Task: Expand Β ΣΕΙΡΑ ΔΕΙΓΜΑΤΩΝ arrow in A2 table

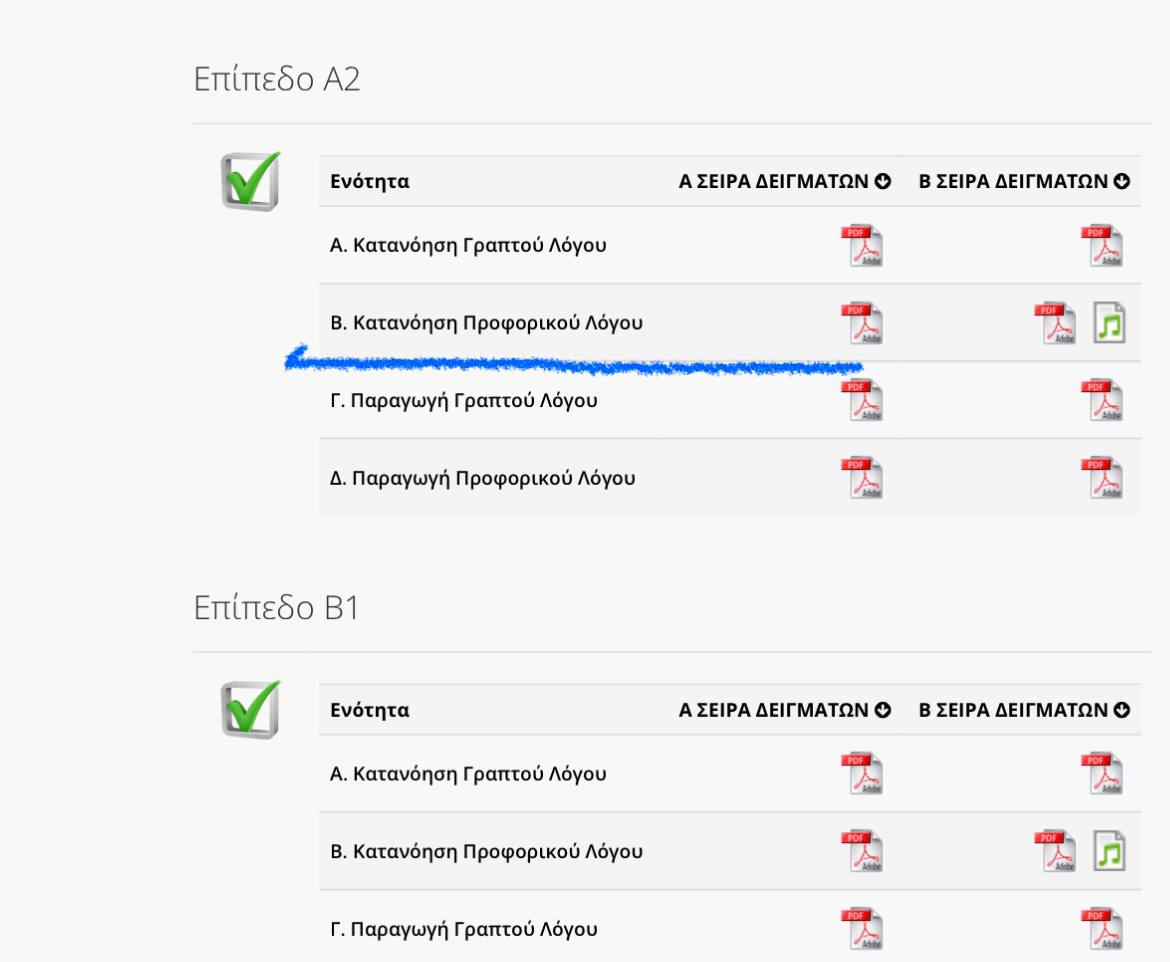Action: coord(1122,182)
